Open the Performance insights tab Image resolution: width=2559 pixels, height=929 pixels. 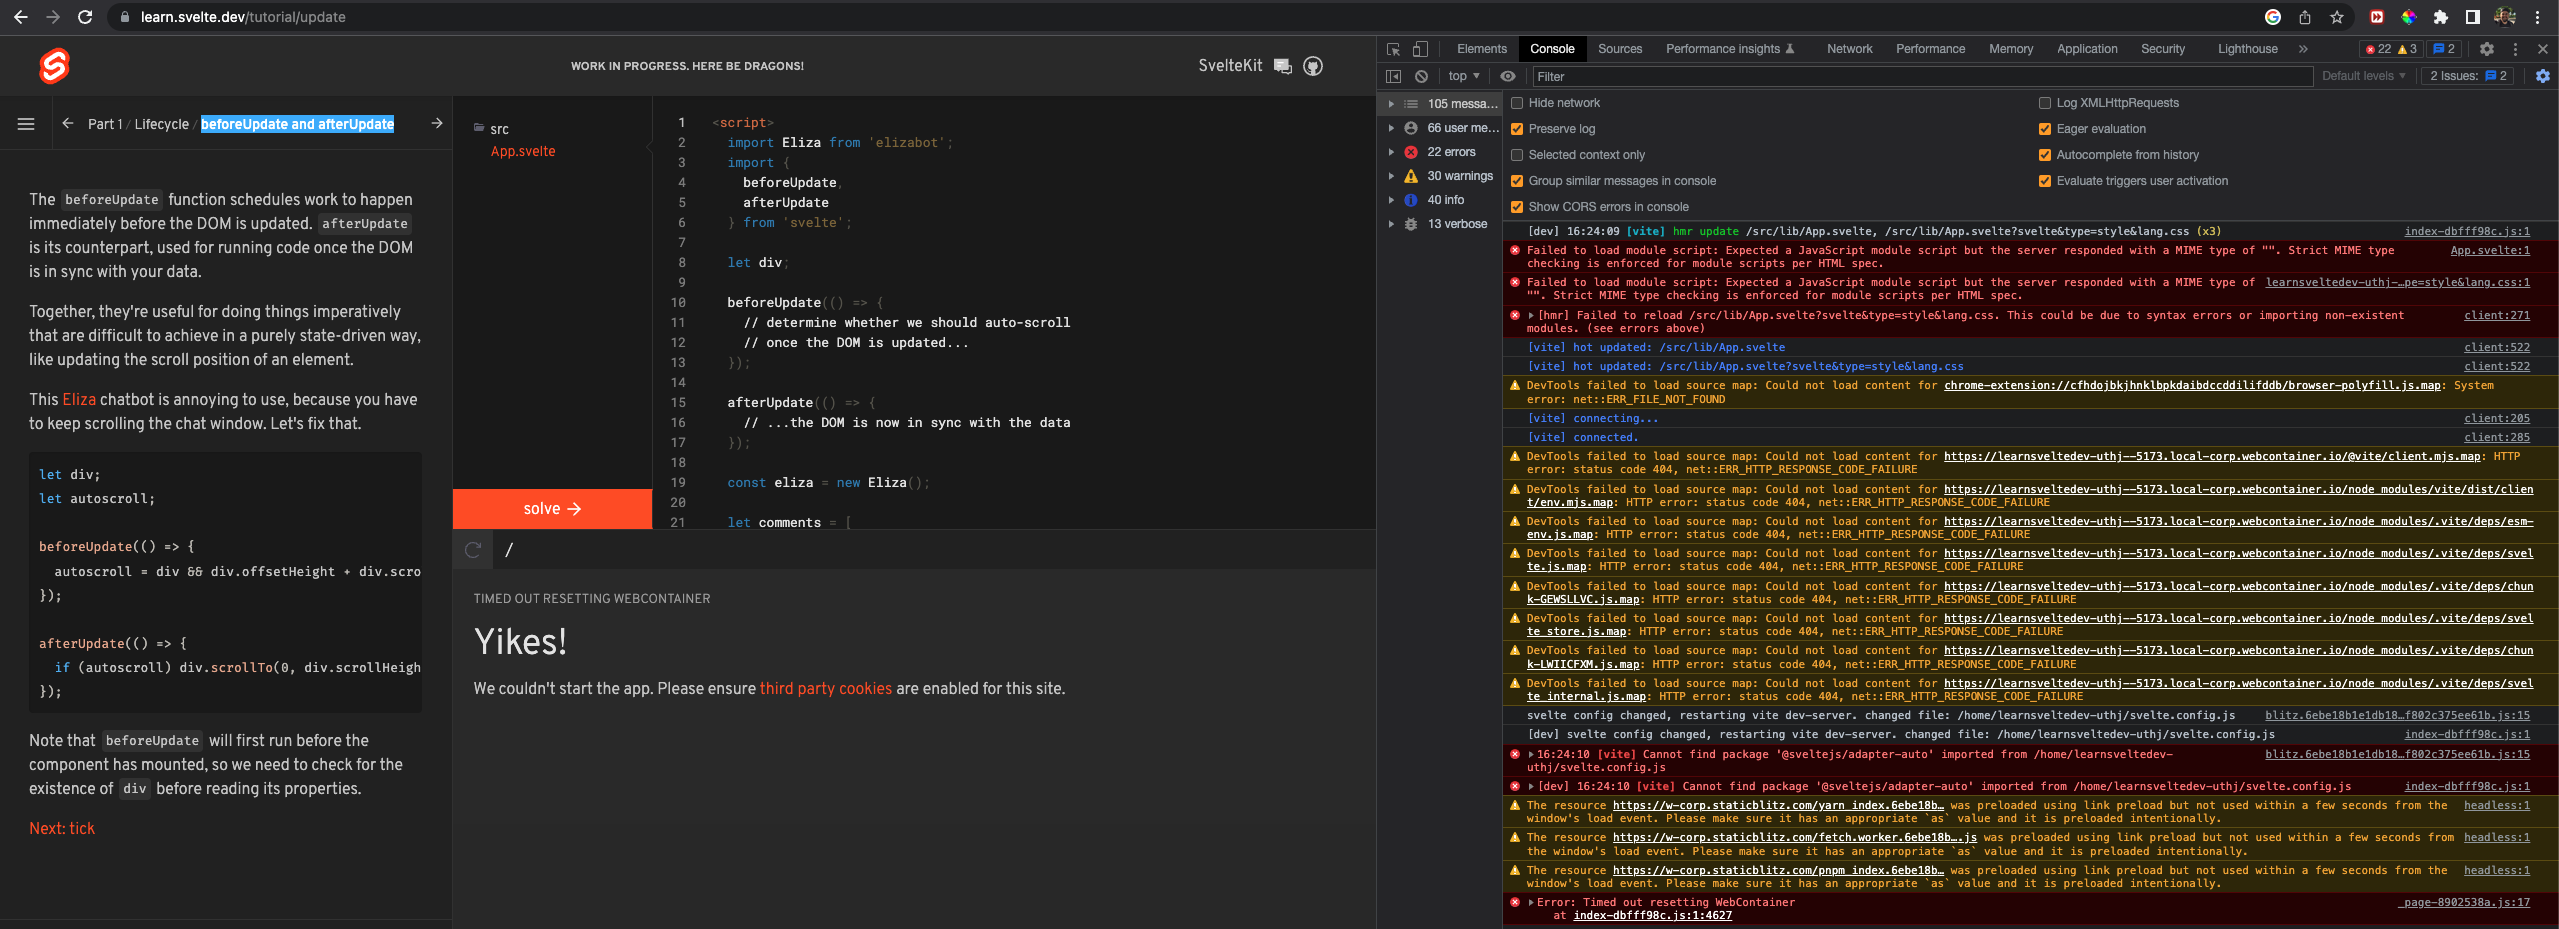pyautogui.click(x=1730, y=49)
